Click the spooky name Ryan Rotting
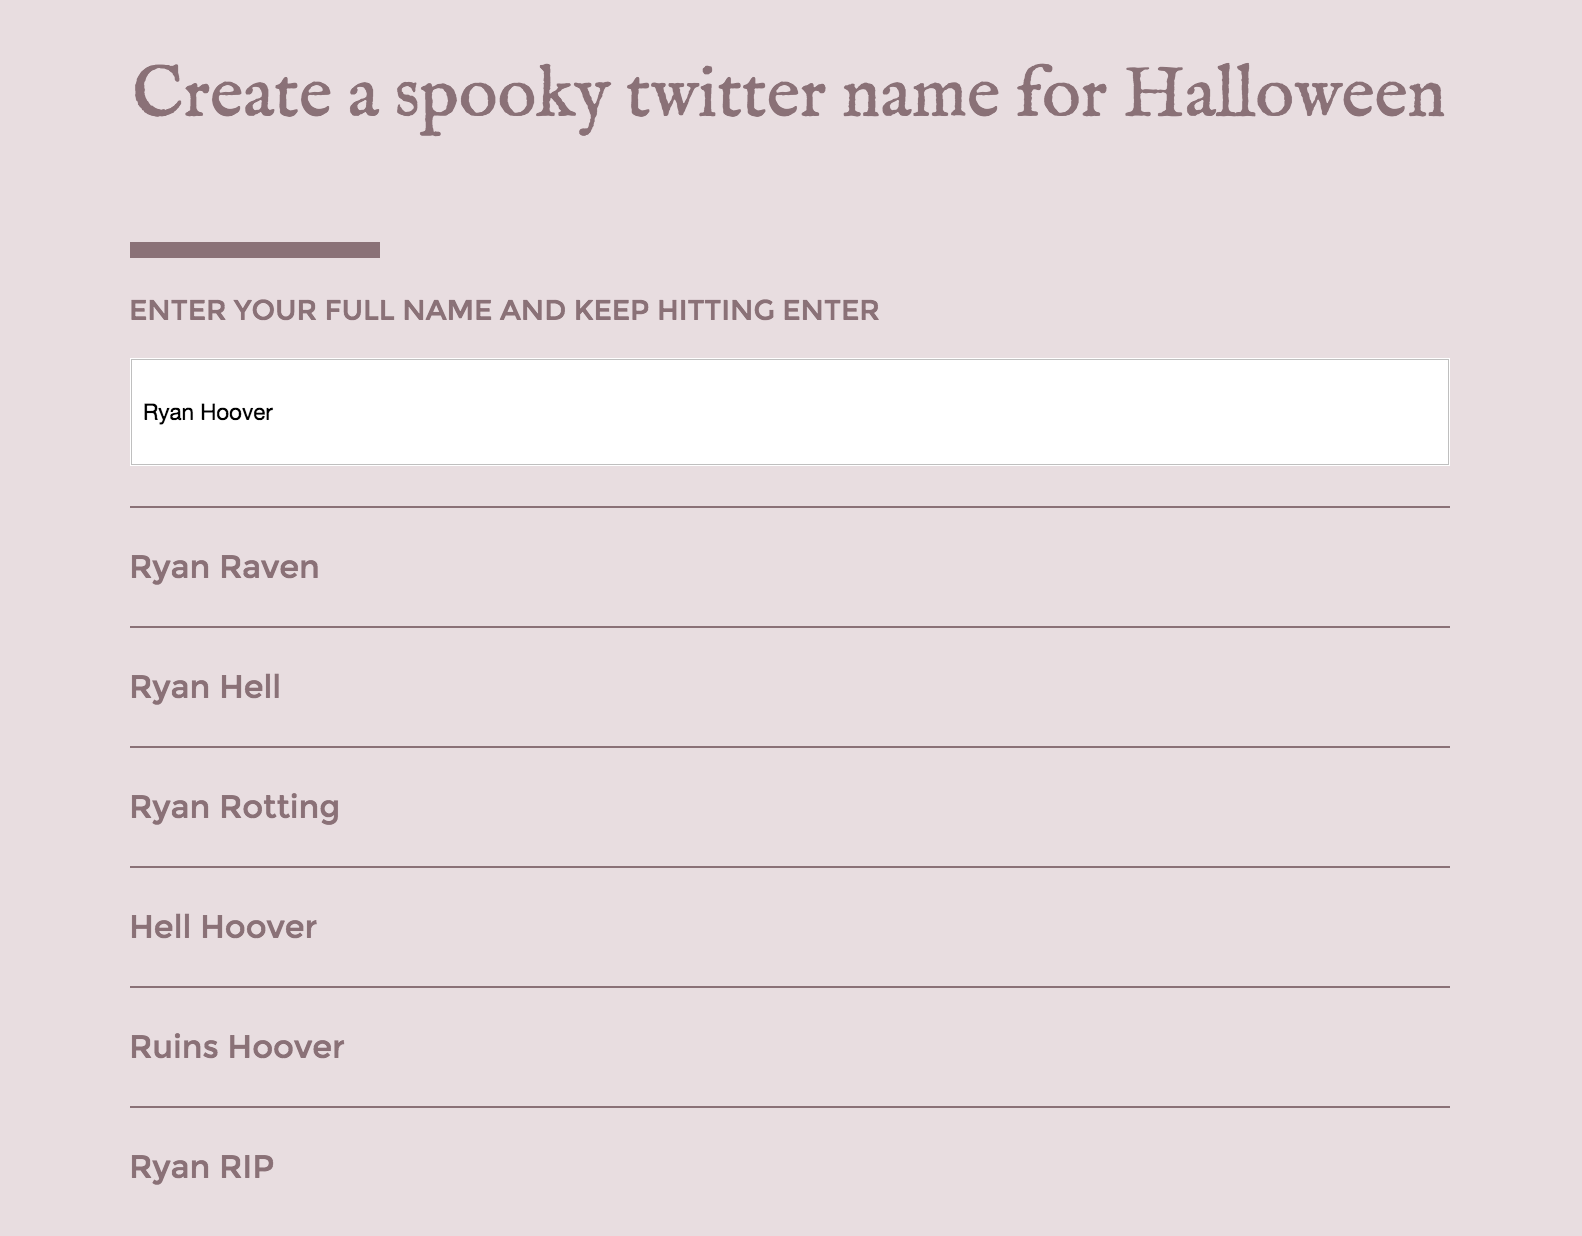 point(235,806)
